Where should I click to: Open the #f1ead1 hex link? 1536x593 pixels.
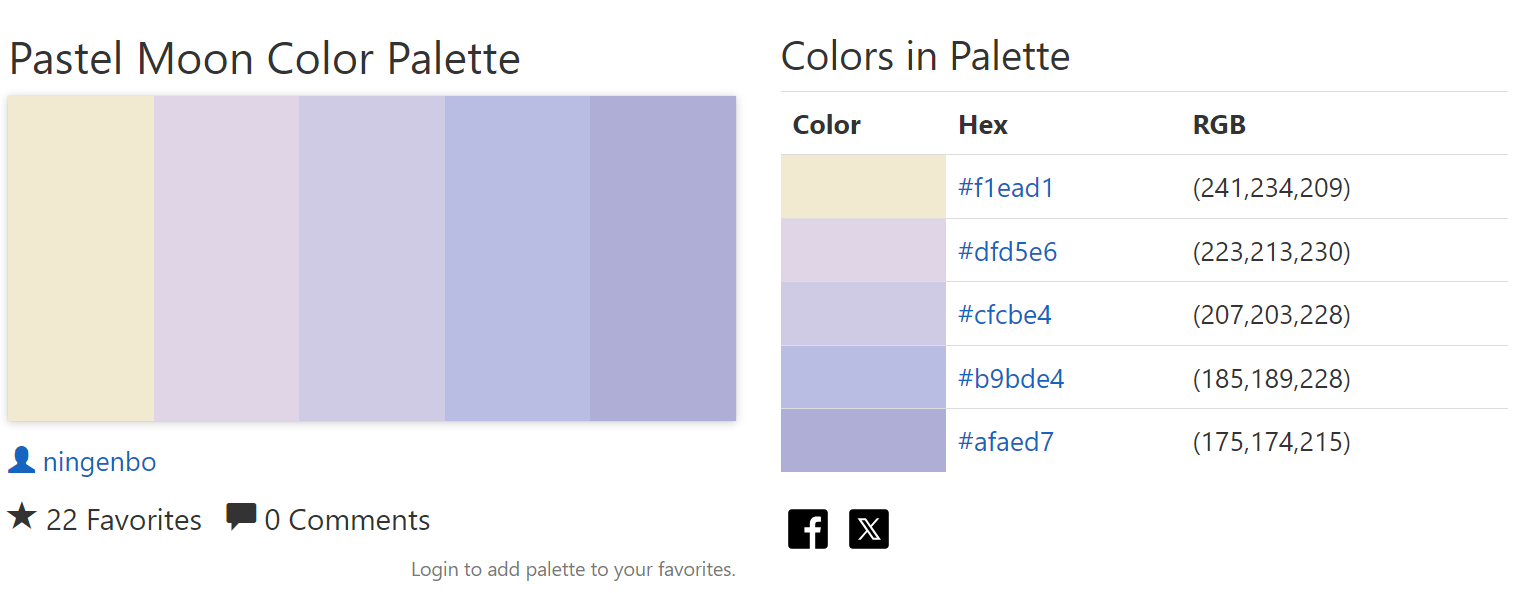(1006, 188)
